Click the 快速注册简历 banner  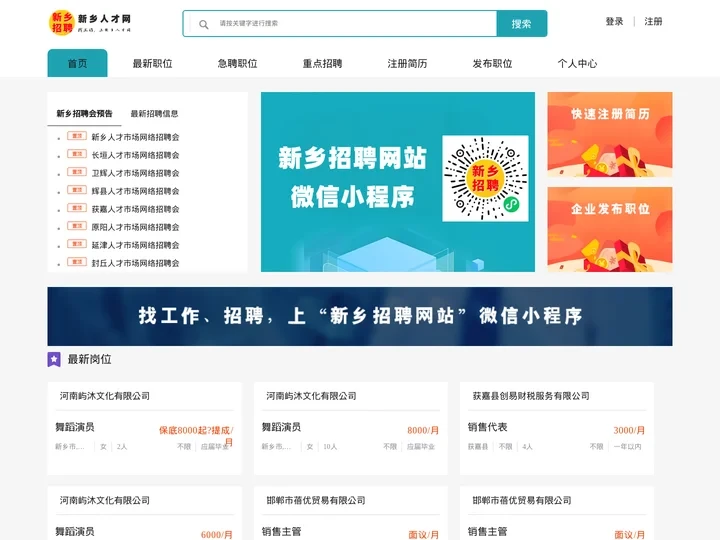point(610,135)
